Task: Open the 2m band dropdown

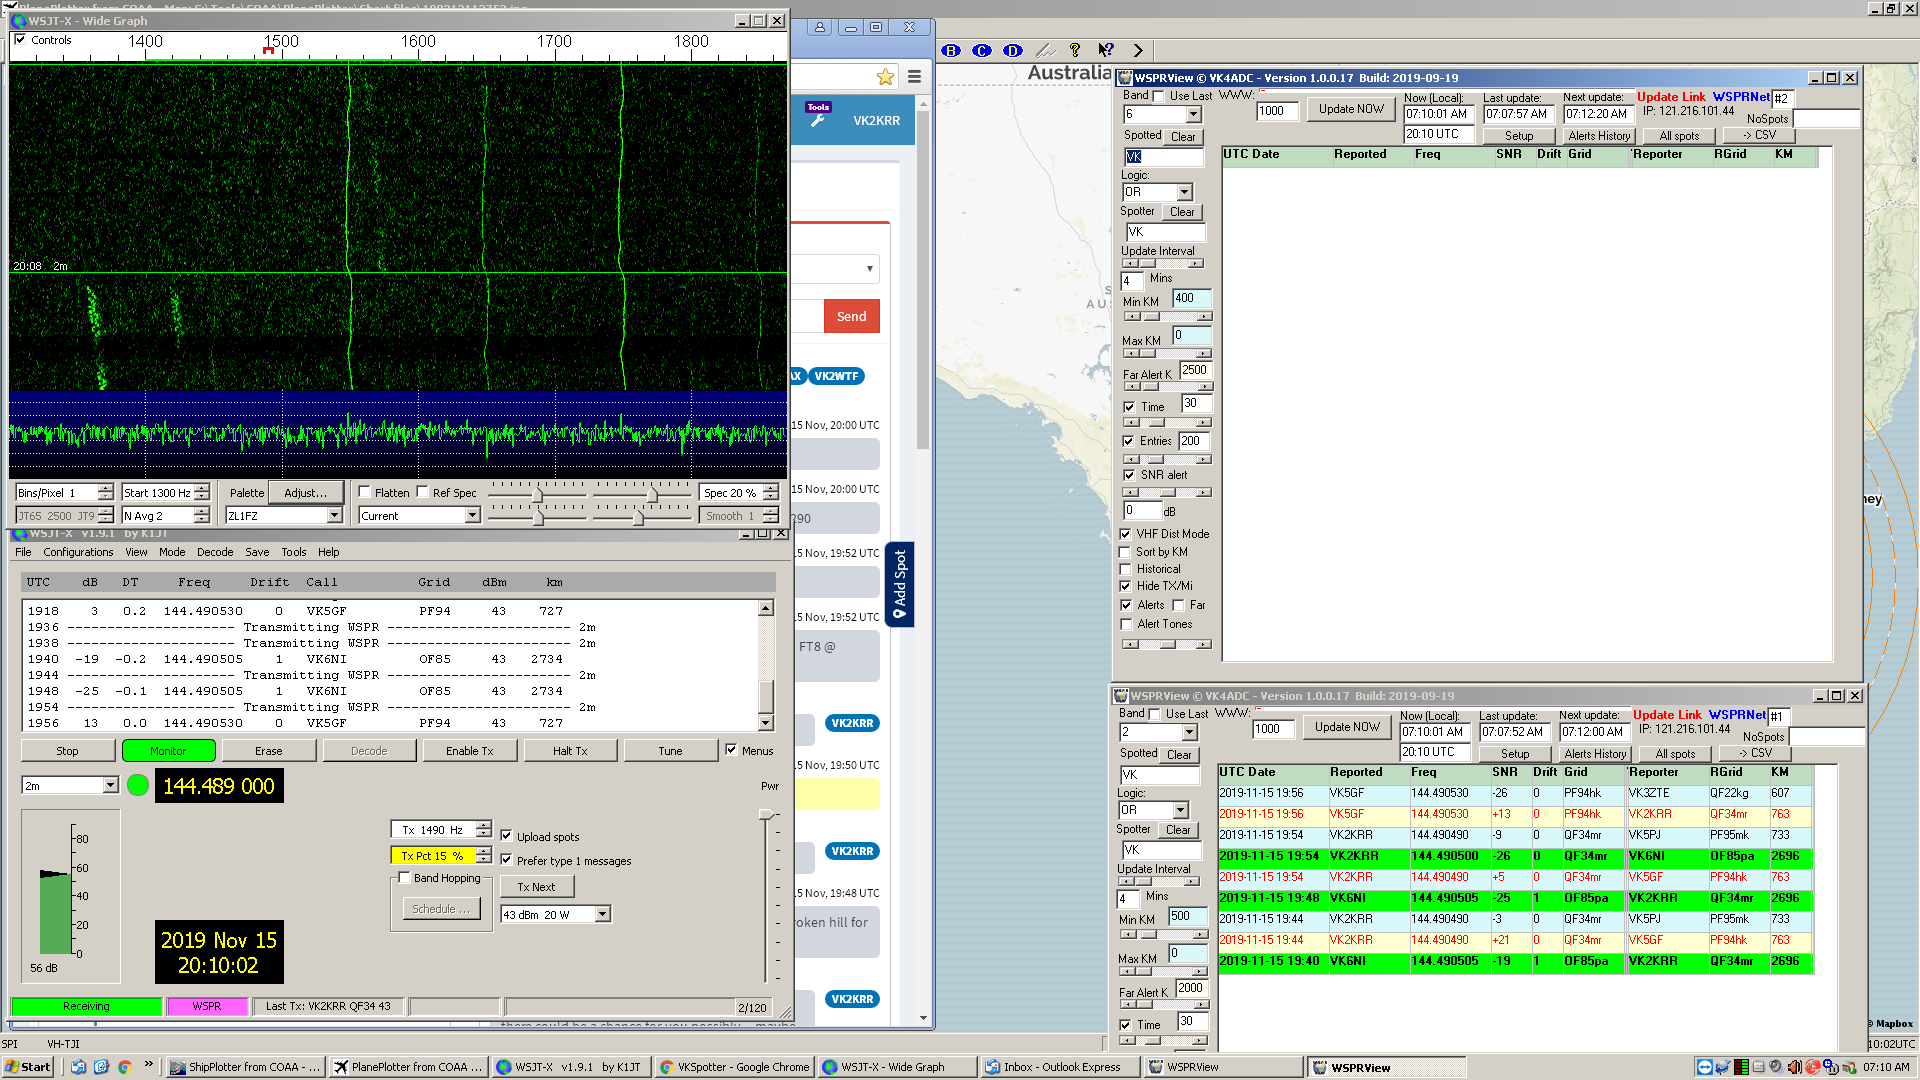Action: (110, 786)
